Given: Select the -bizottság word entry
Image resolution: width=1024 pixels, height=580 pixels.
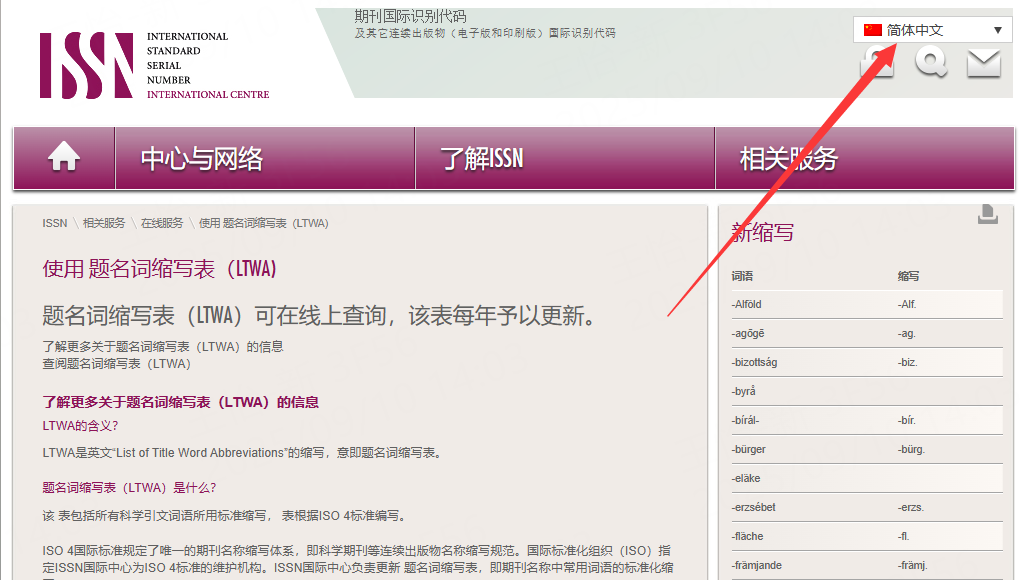Looking at the screenshot, I should point(754,362).
